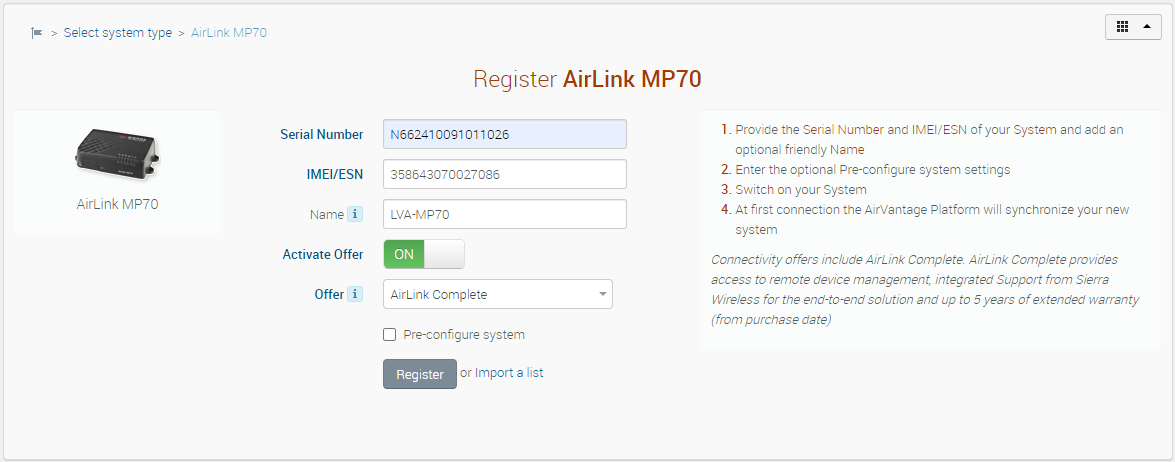Open the Import a list link
Viewport: 1175px width, 462px height.
click(509, 373)
